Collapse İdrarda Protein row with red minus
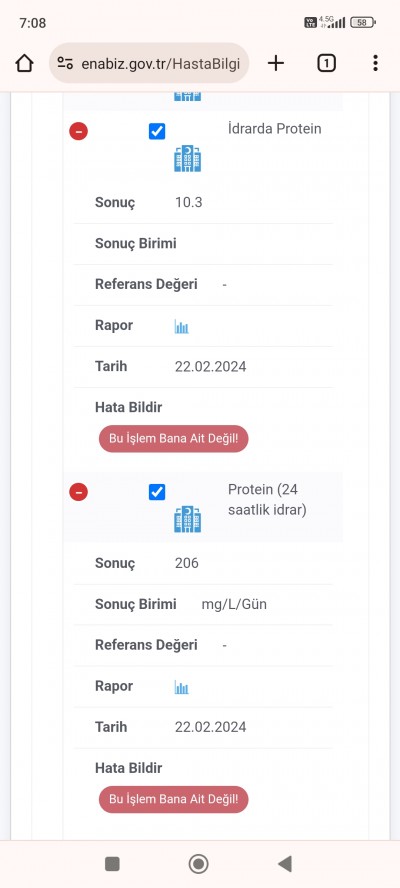Image resolution: width=400 pixels, height=888 pixels. (x=79, y=131)
